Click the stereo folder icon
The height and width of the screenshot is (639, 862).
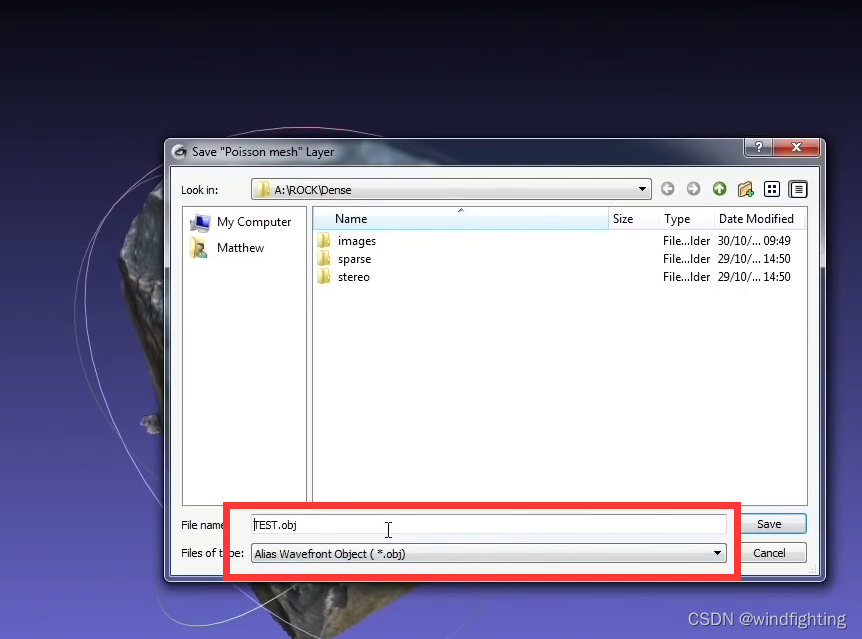point(324,277)
